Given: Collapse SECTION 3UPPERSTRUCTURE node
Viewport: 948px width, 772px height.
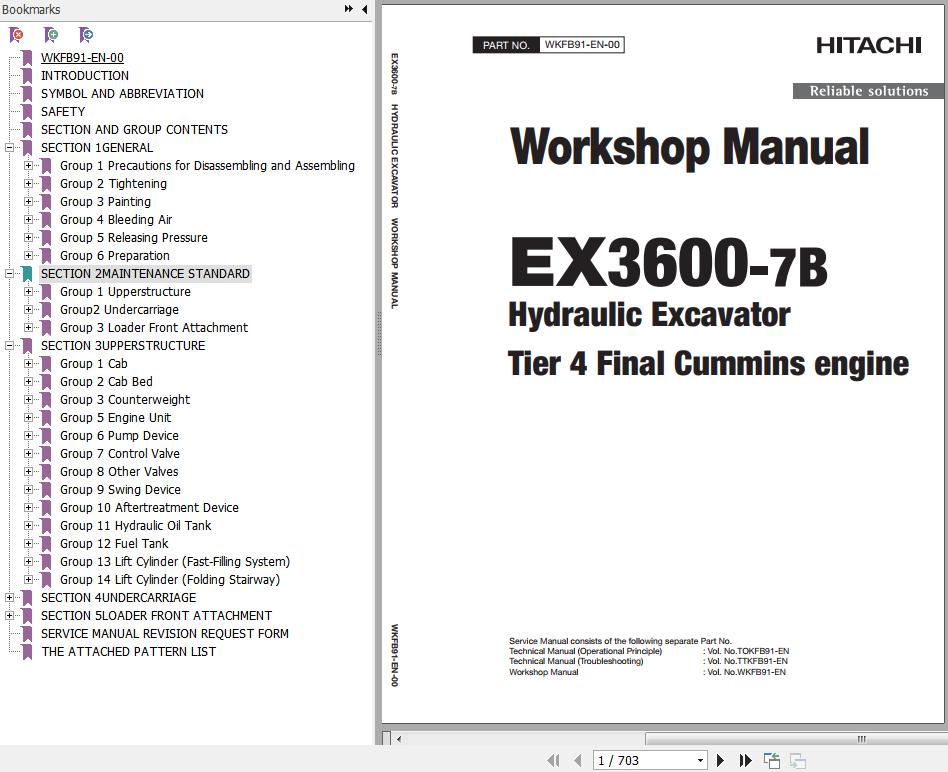Looking at the screenshot, I should point(9,346).
